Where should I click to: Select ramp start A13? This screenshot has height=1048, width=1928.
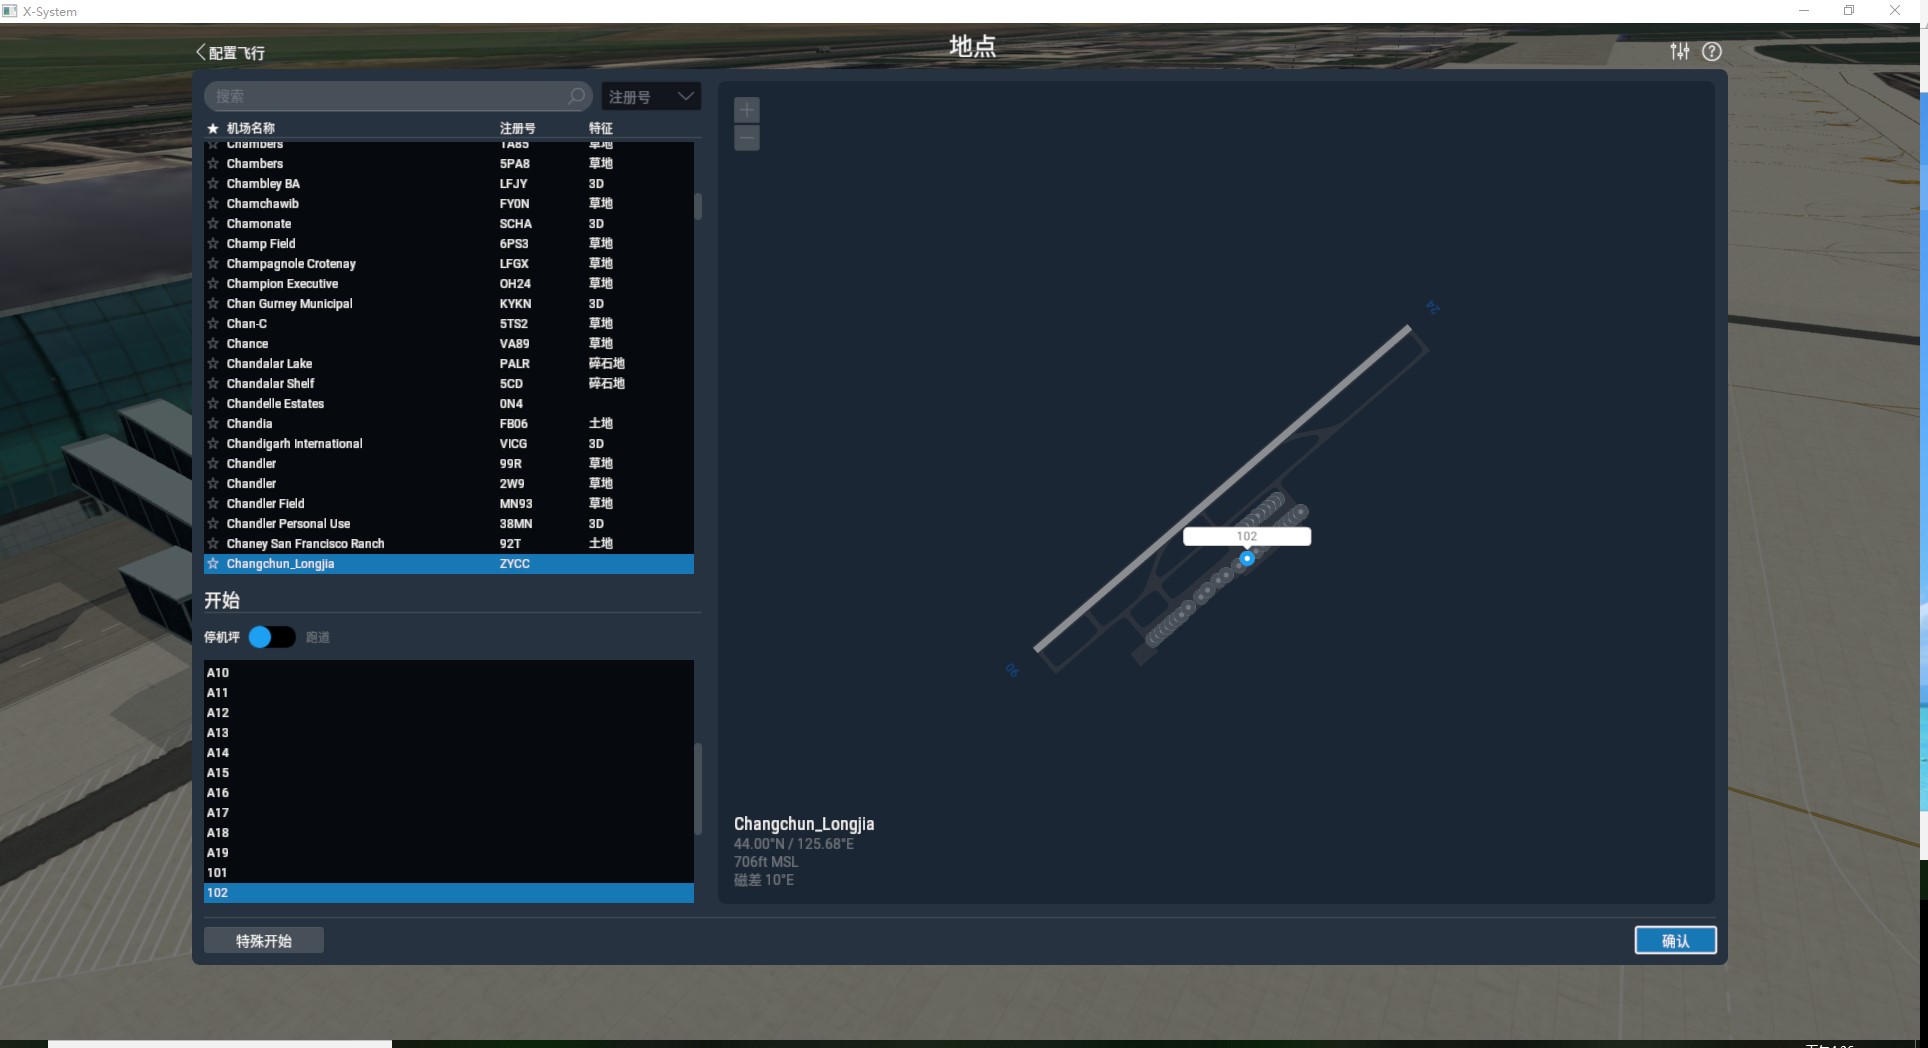[x=449, y=733]
